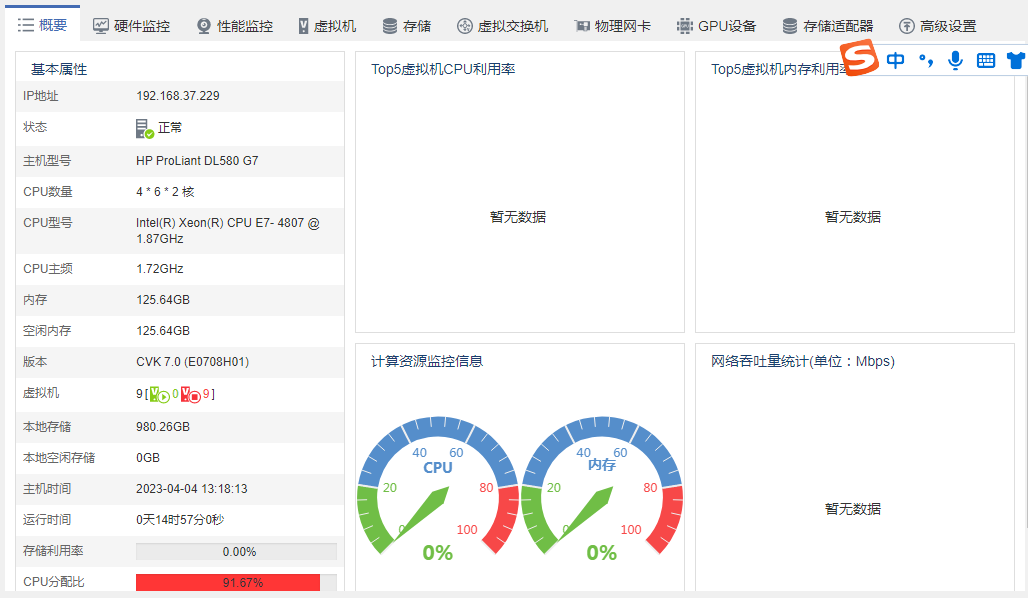Image resolution: width=1028 pixels, height=598 pixels.
Task: Click the 存储适配器 disk icon
Action: 789,26
